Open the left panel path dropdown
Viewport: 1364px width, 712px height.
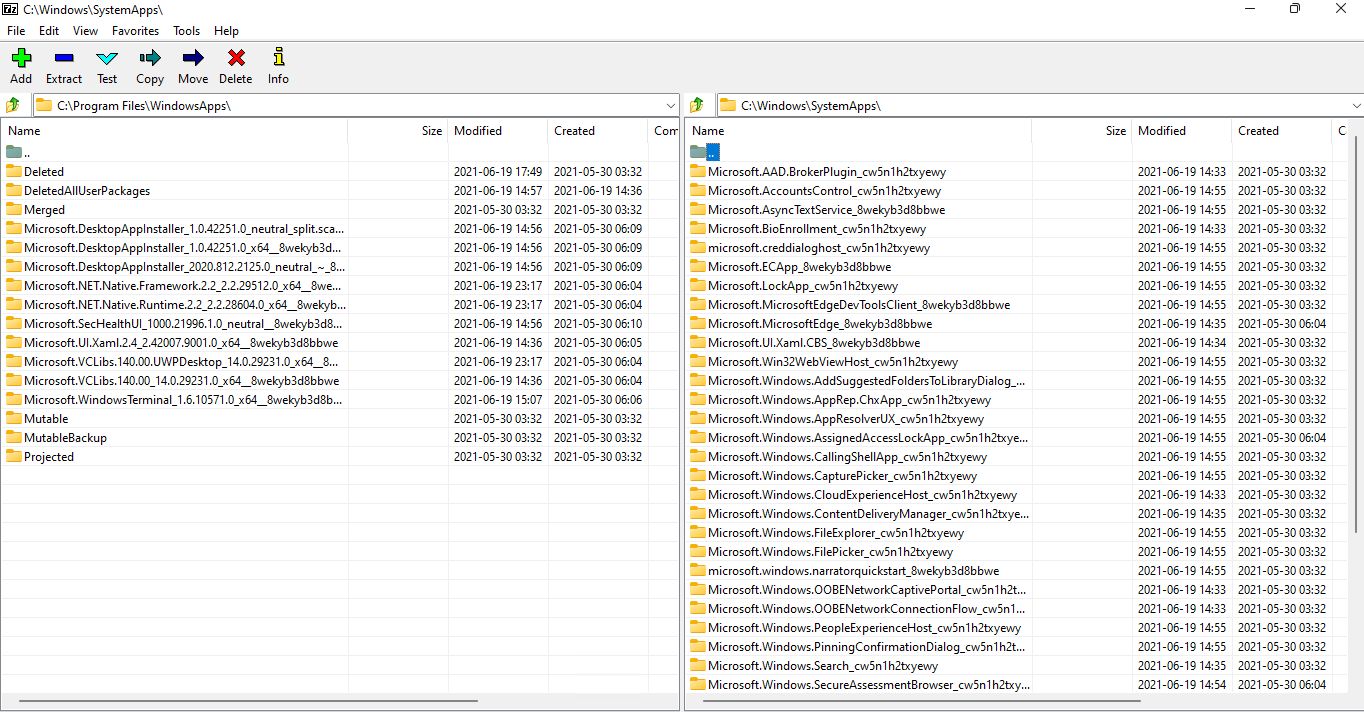pos(671,105)
